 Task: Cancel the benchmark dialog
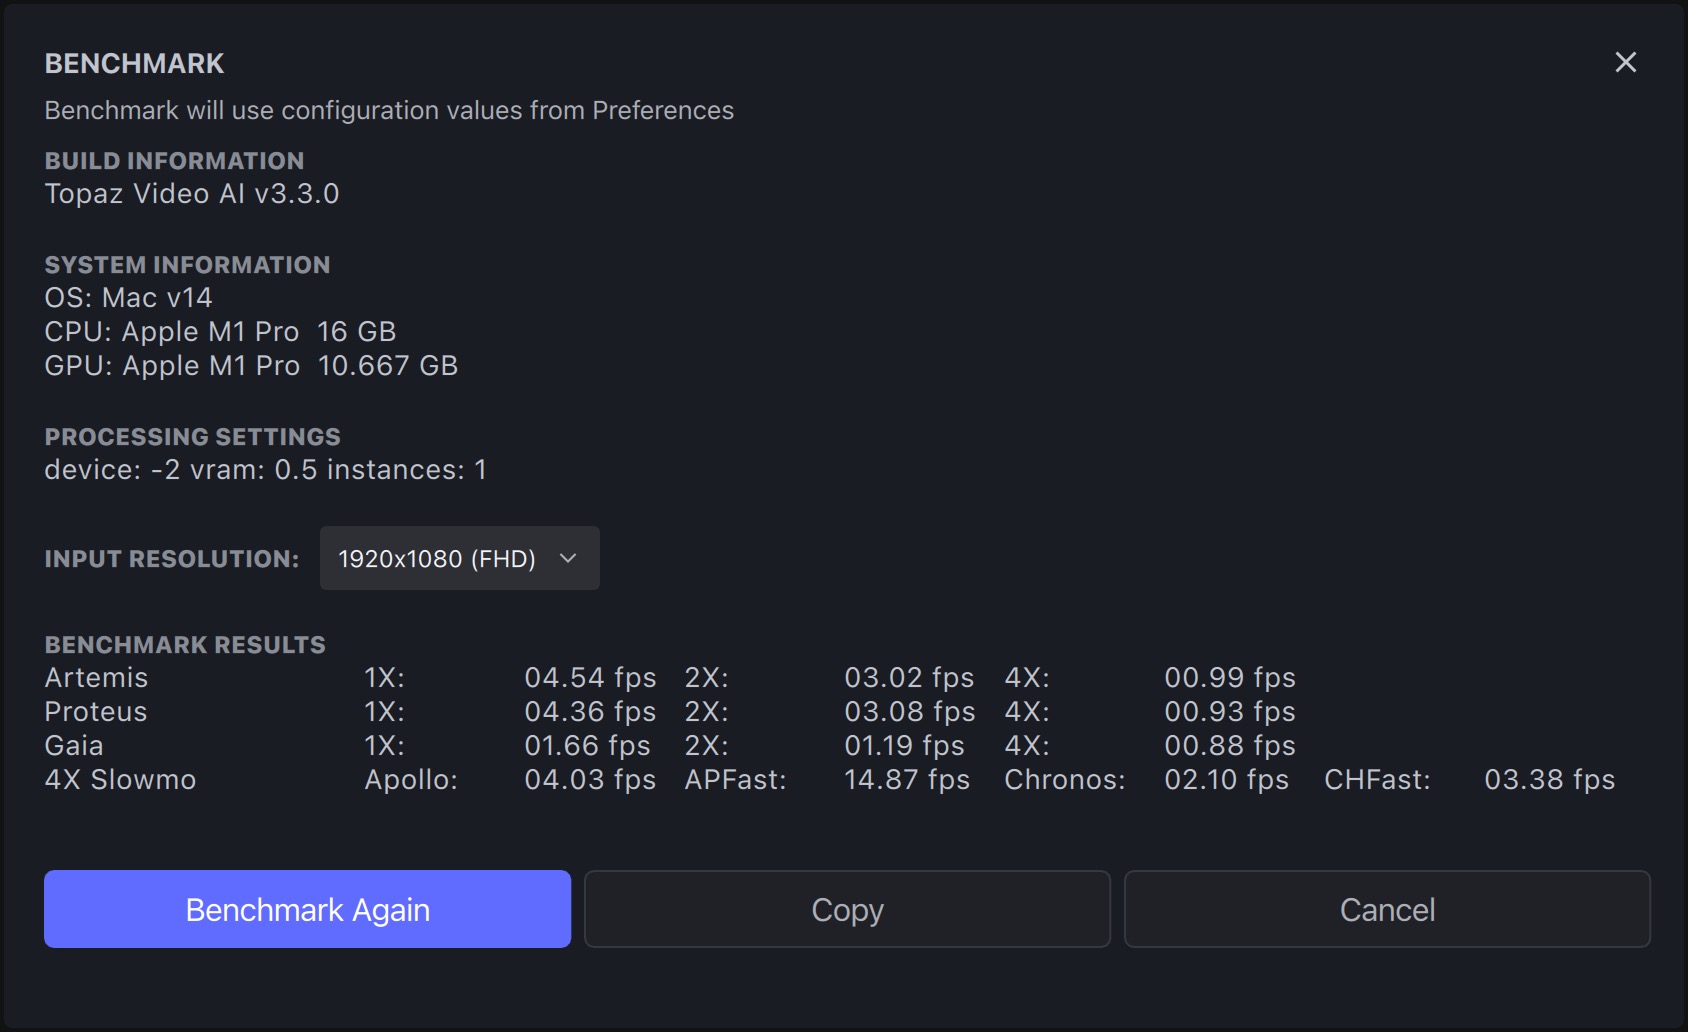tap(1387, 909)
